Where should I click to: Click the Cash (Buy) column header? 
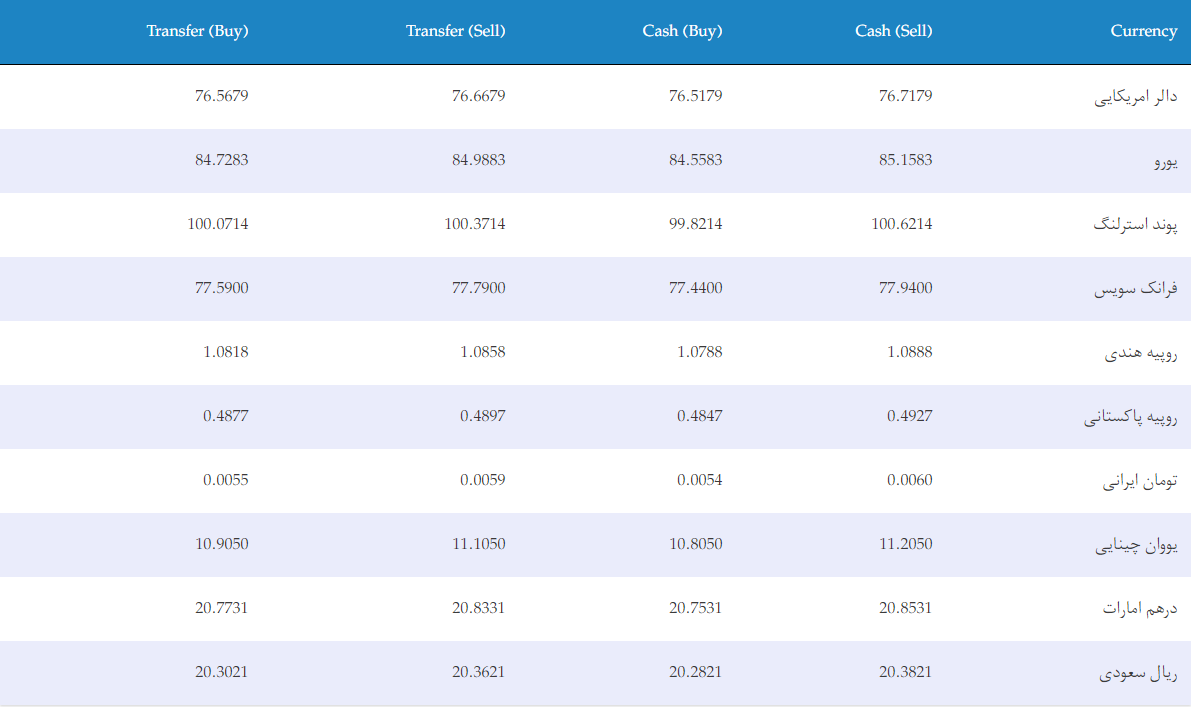682,31
